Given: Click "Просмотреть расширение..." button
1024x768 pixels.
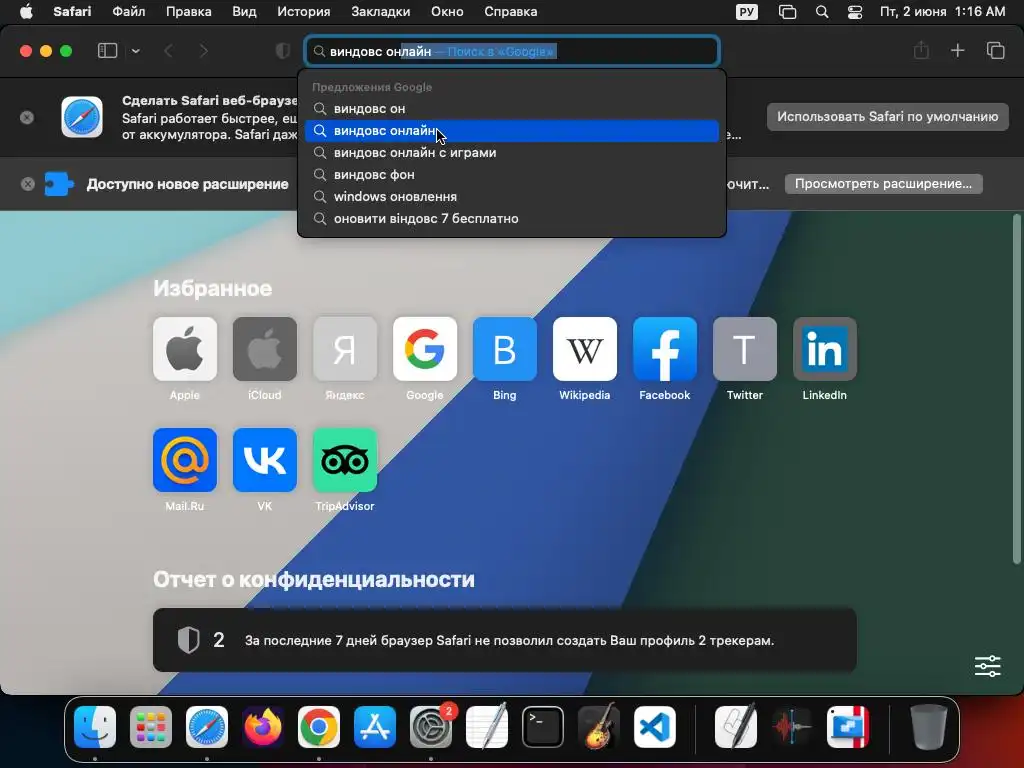Looking at the screenshot, I should pos(883,184).
